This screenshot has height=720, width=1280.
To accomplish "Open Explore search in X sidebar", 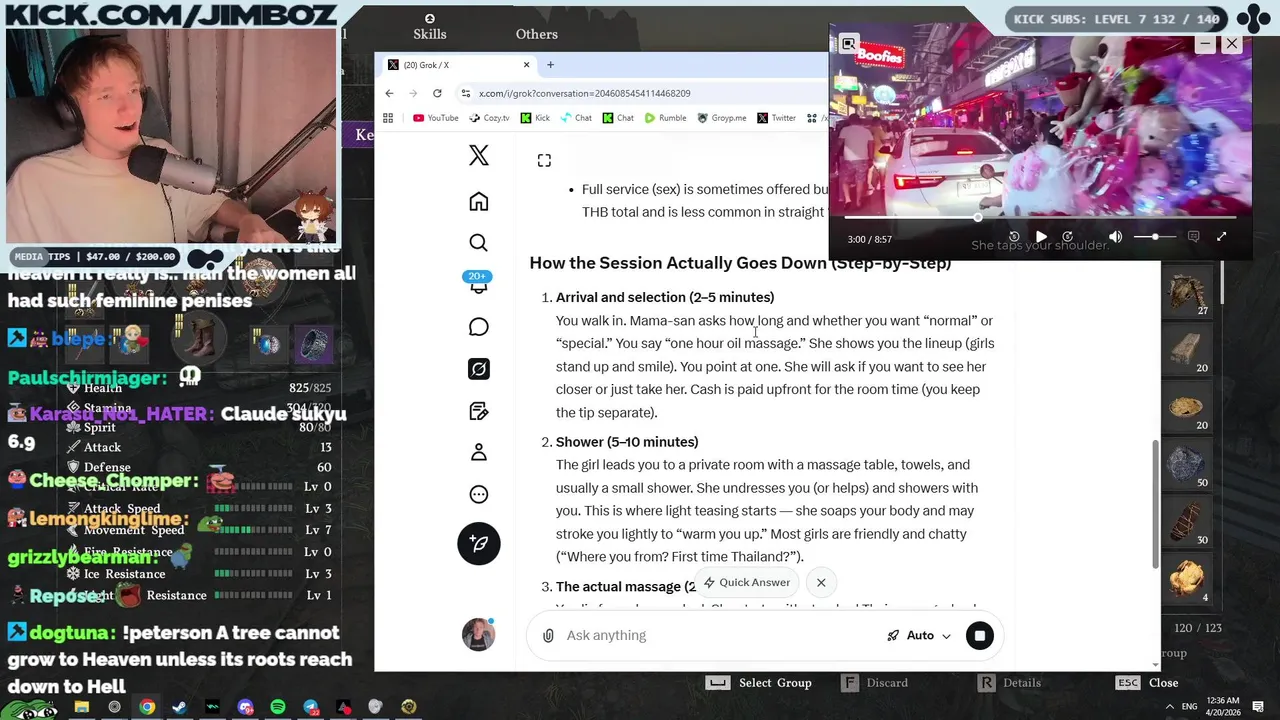I will coord(478,243).
